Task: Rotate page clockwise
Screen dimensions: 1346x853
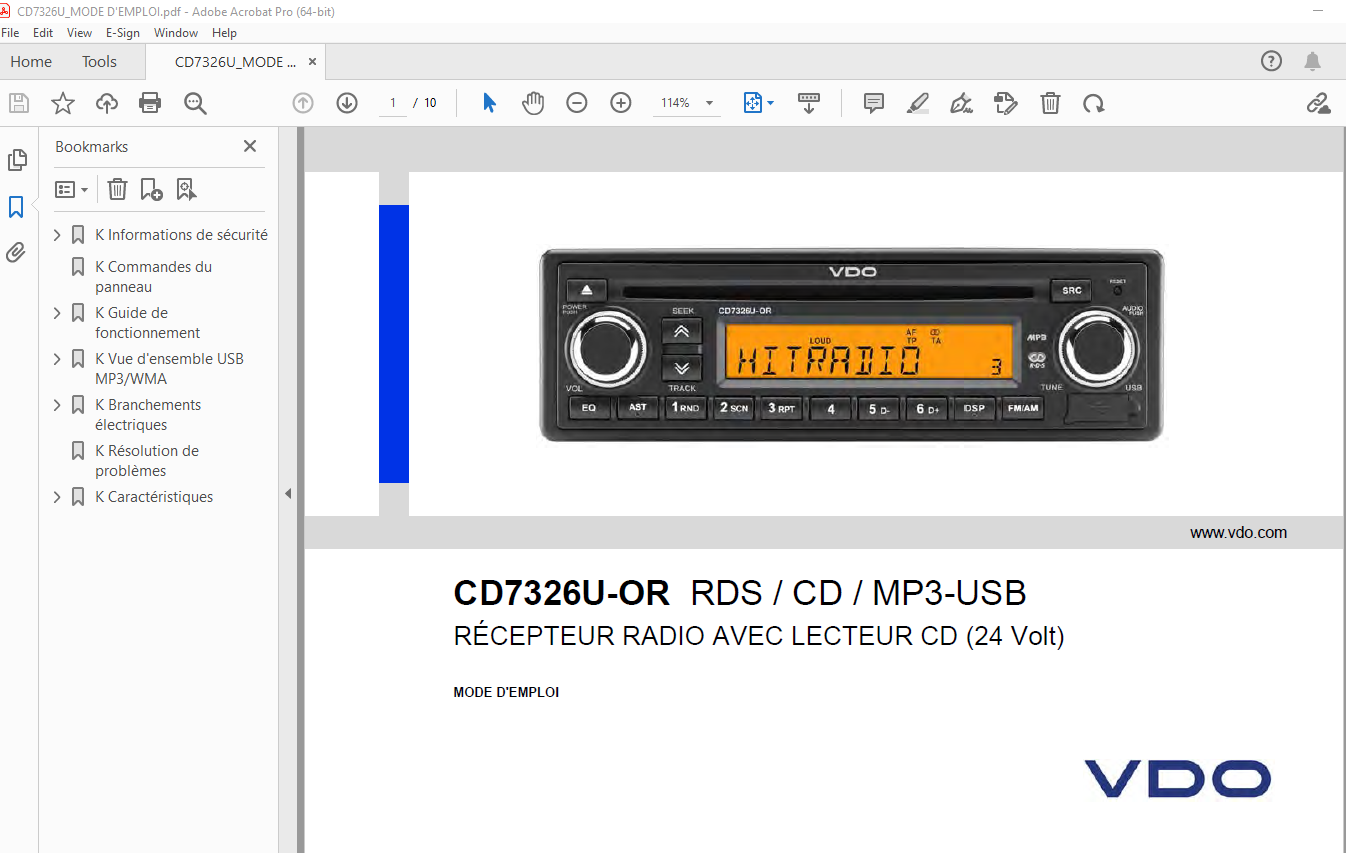Action: pyautogui.click(x=1094, y=103)
